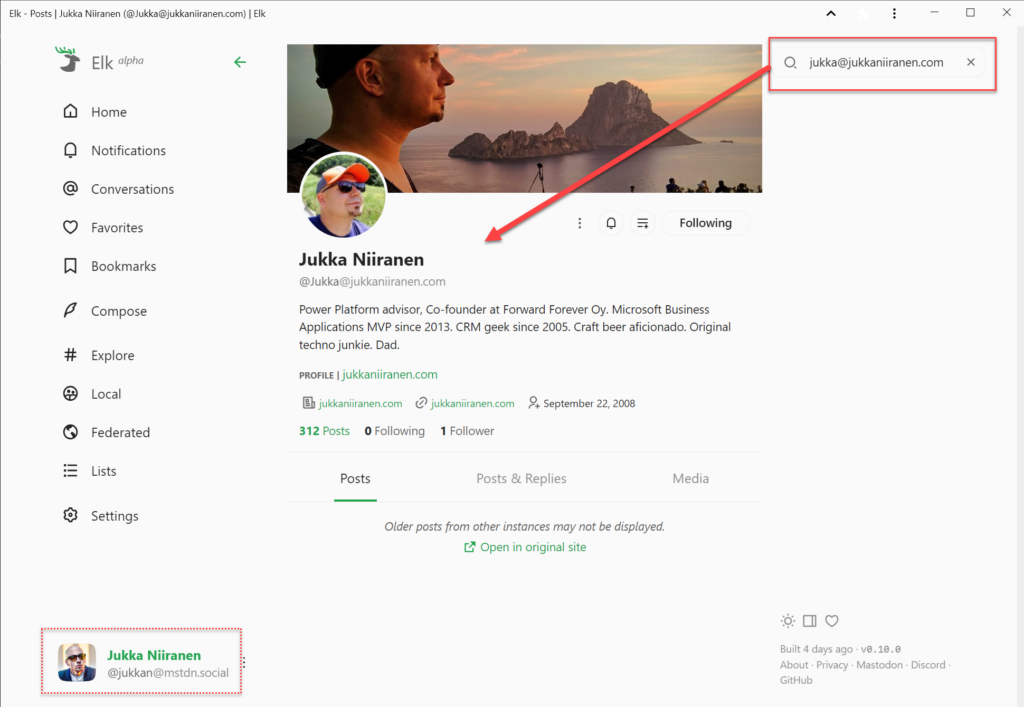Open the title bar three-dot app menu
The image size is (1024, 707).
pyautogui.click(x=894, y=13)
